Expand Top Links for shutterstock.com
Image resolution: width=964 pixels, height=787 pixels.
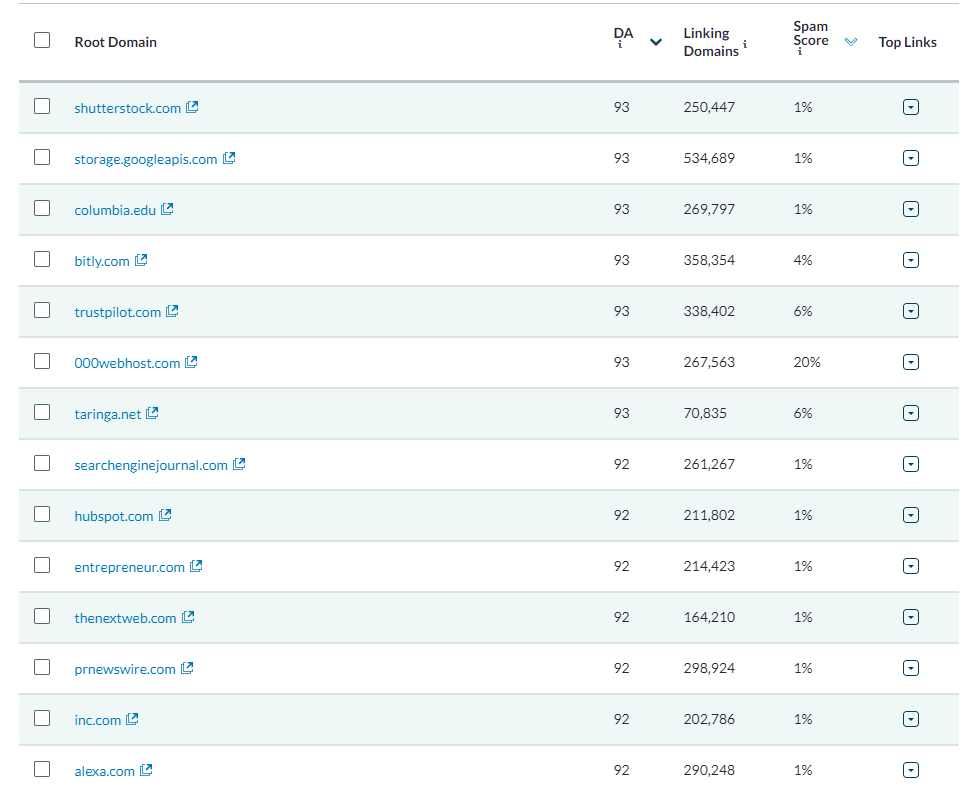[911, 107]
